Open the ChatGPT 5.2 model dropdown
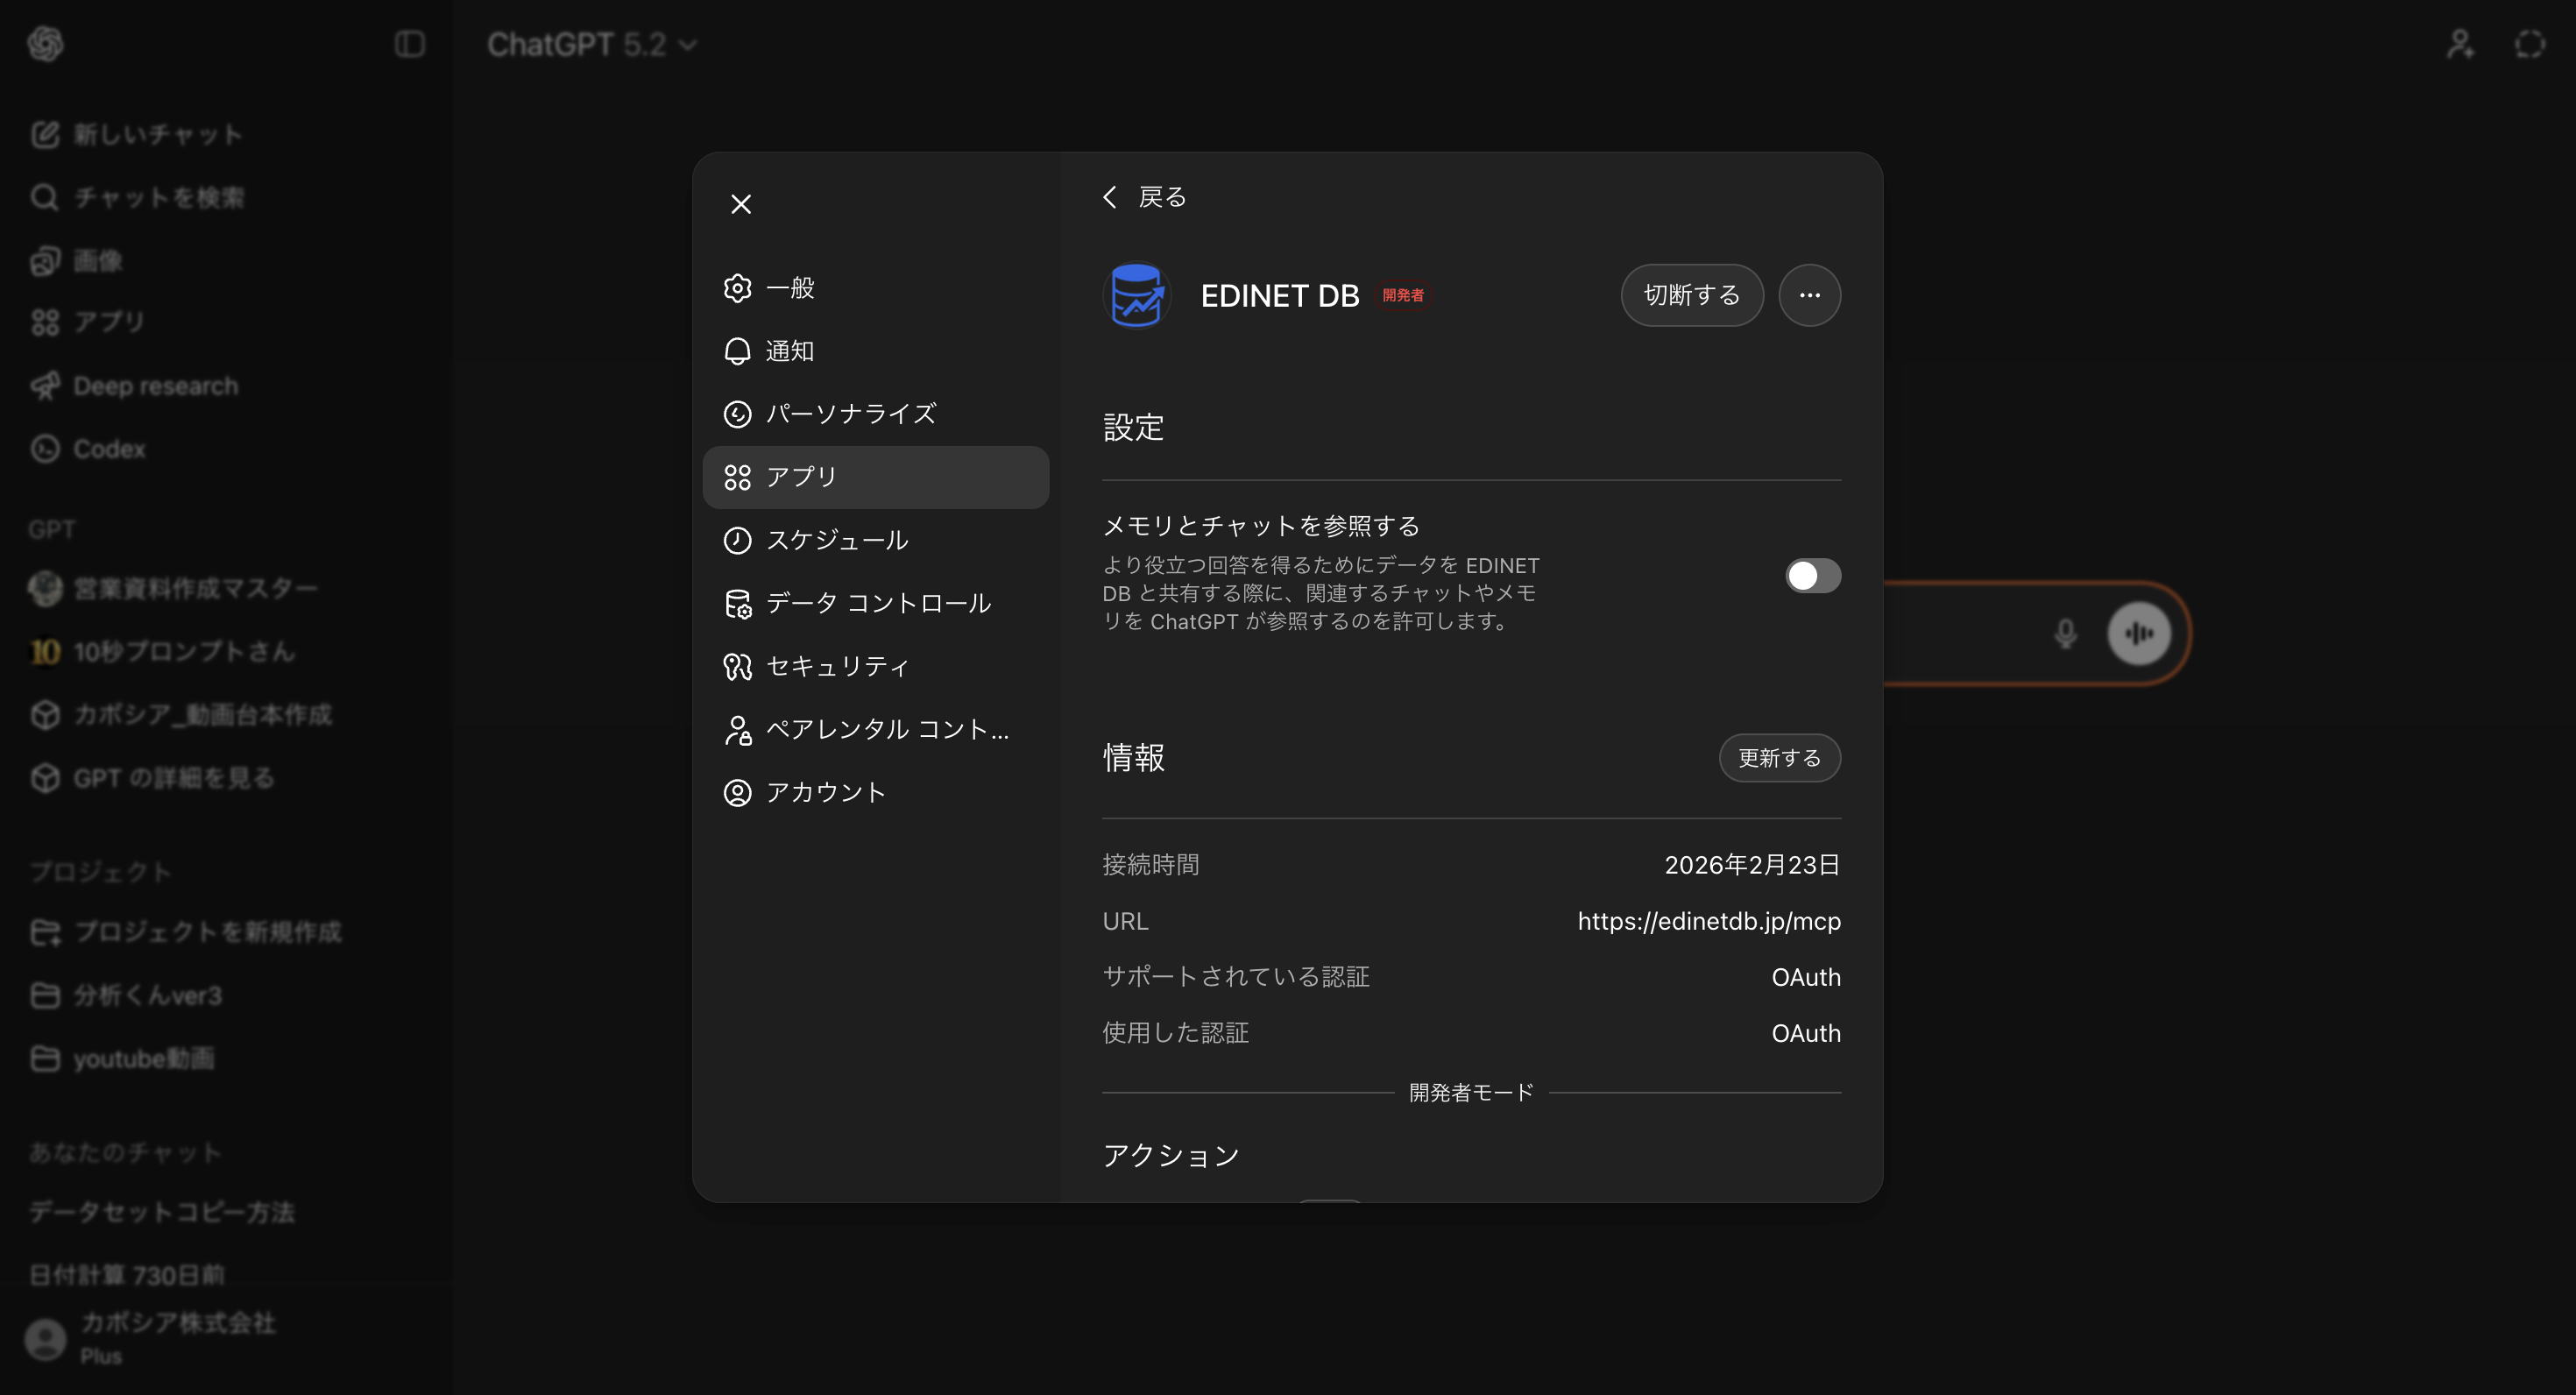The image size is (2576, 1395). click(x=589, y=44)
